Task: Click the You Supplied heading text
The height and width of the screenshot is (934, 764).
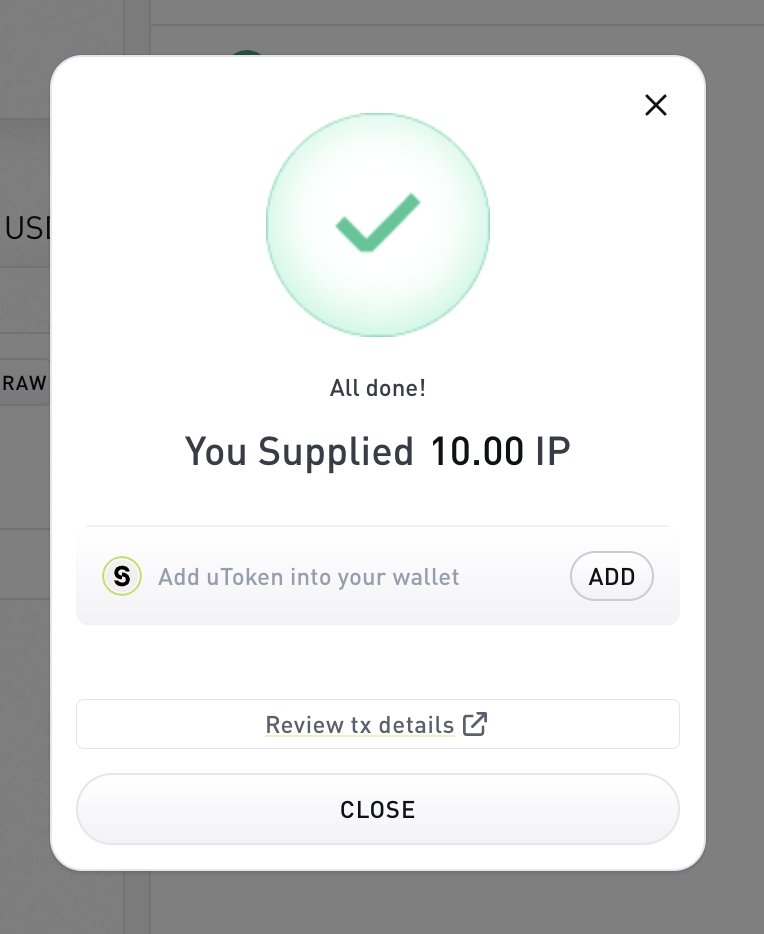Action: point(299,452)
